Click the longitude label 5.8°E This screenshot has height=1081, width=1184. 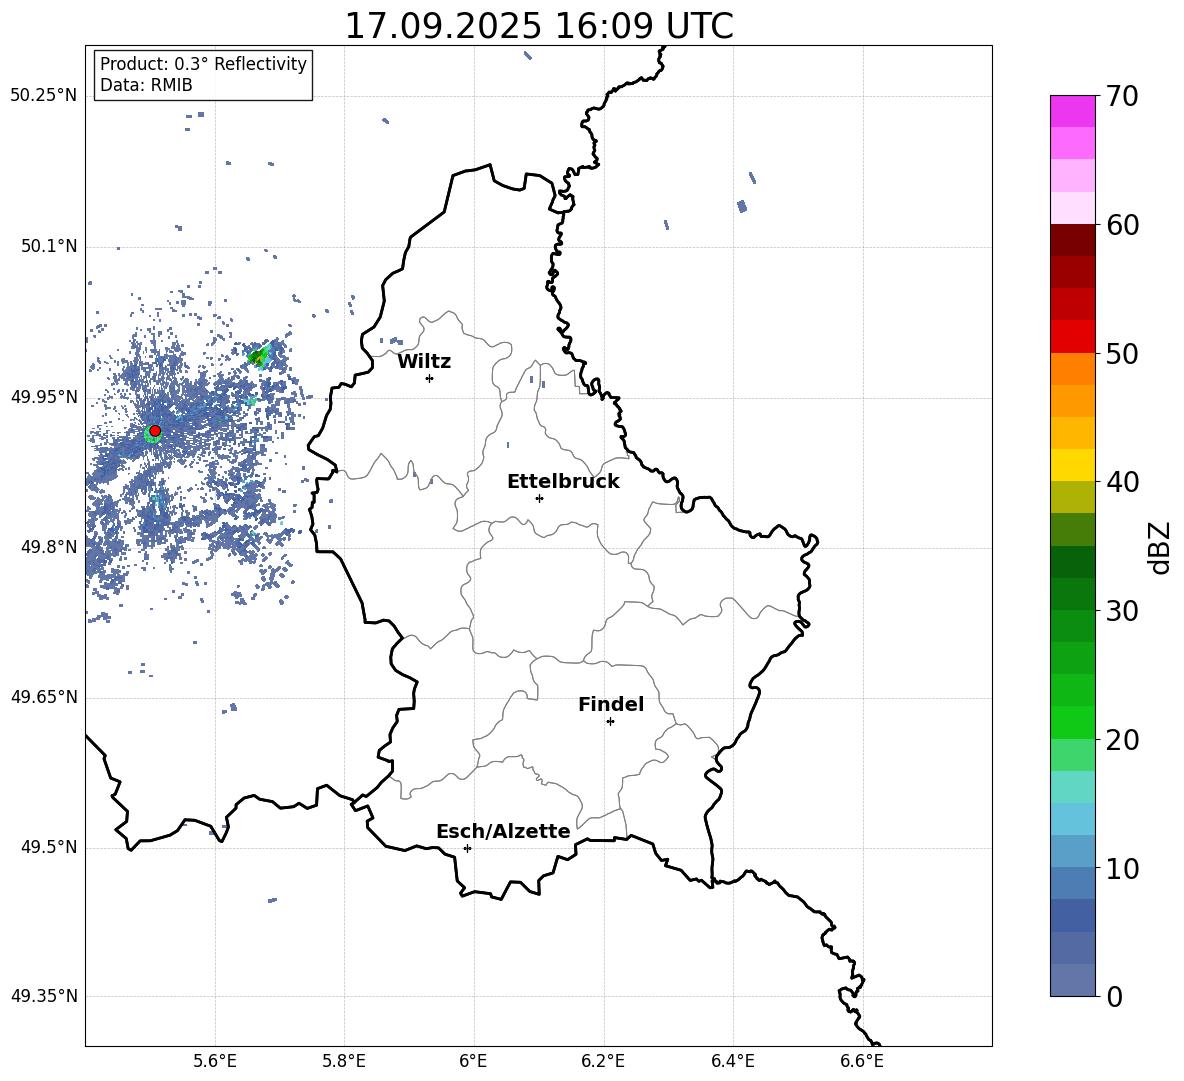click(x=344, y=1061)
